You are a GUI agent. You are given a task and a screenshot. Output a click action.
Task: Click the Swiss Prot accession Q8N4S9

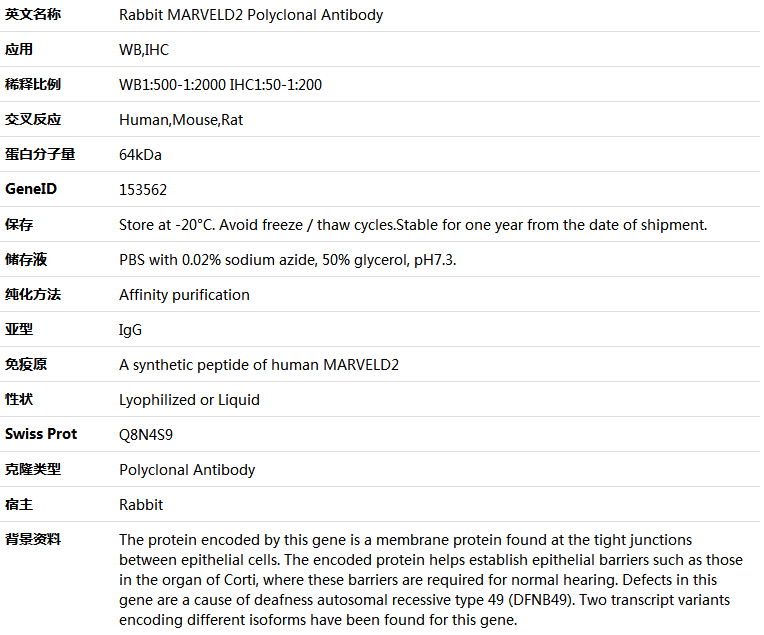pos(146,435)
